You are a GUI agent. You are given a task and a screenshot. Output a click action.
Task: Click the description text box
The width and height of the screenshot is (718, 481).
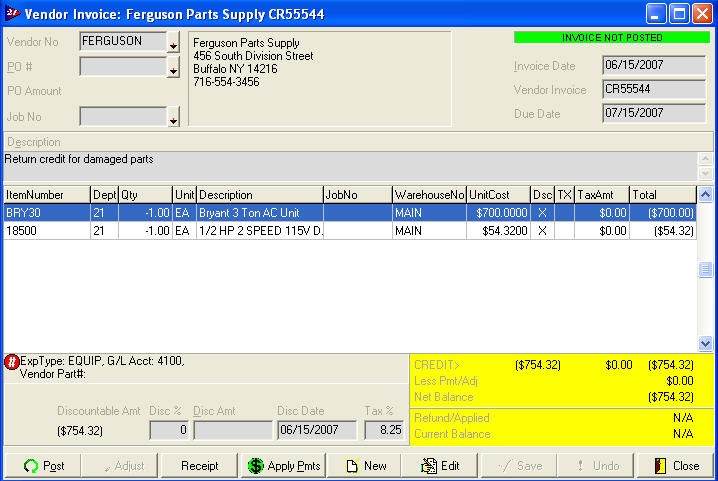coord(350,166)
